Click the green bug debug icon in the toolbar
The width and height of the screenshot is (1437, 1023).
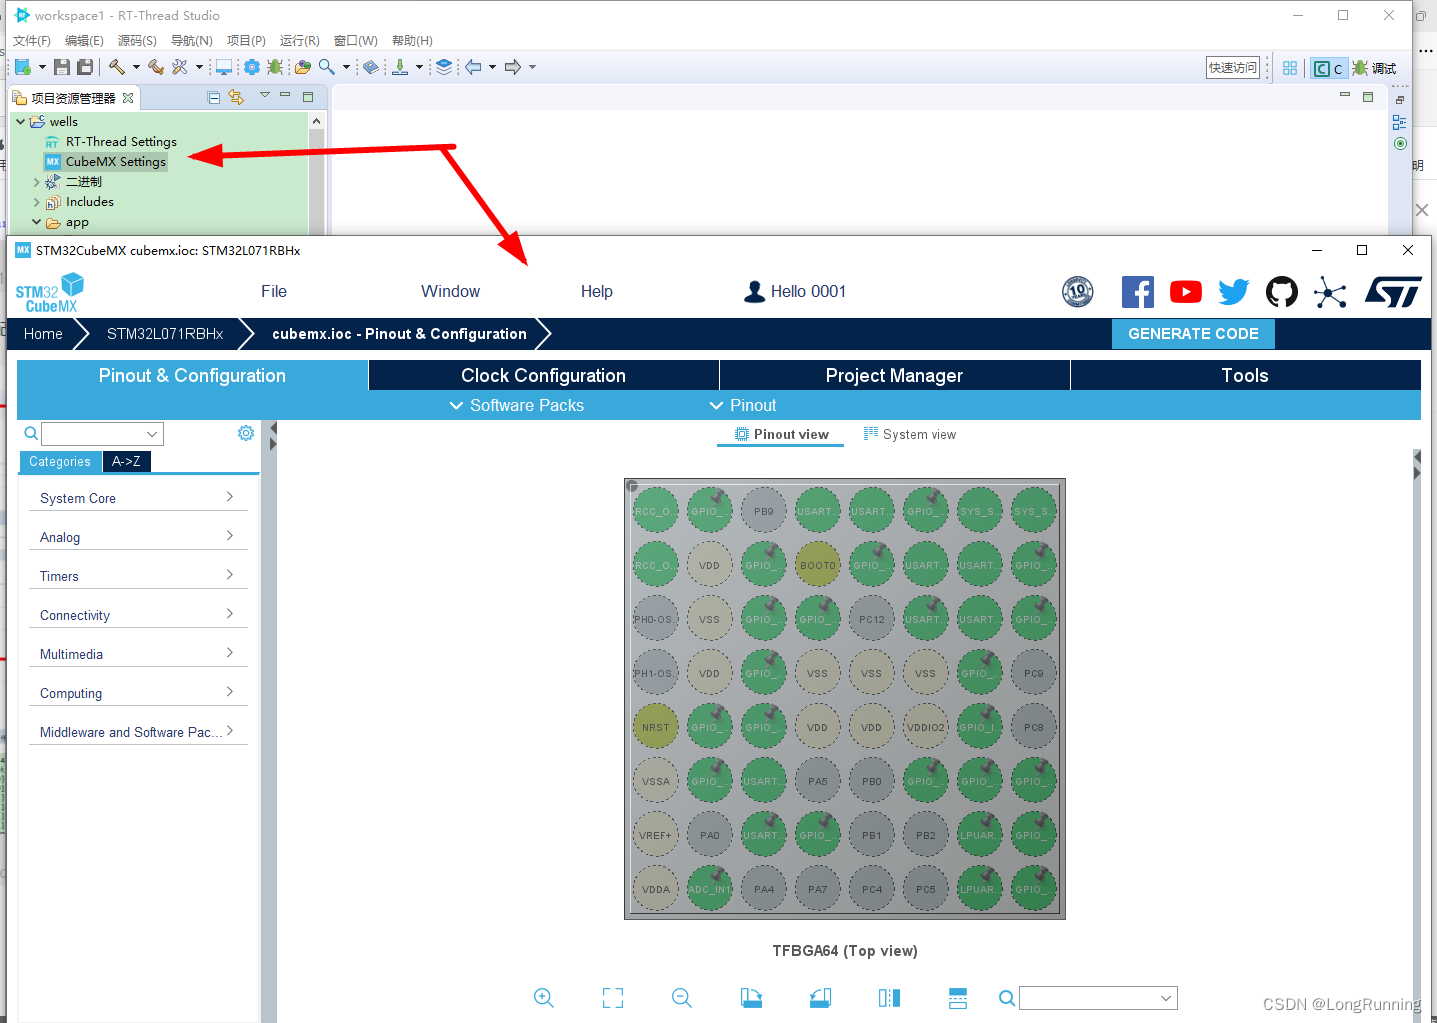pyautogui.click(x=275, y=67)
